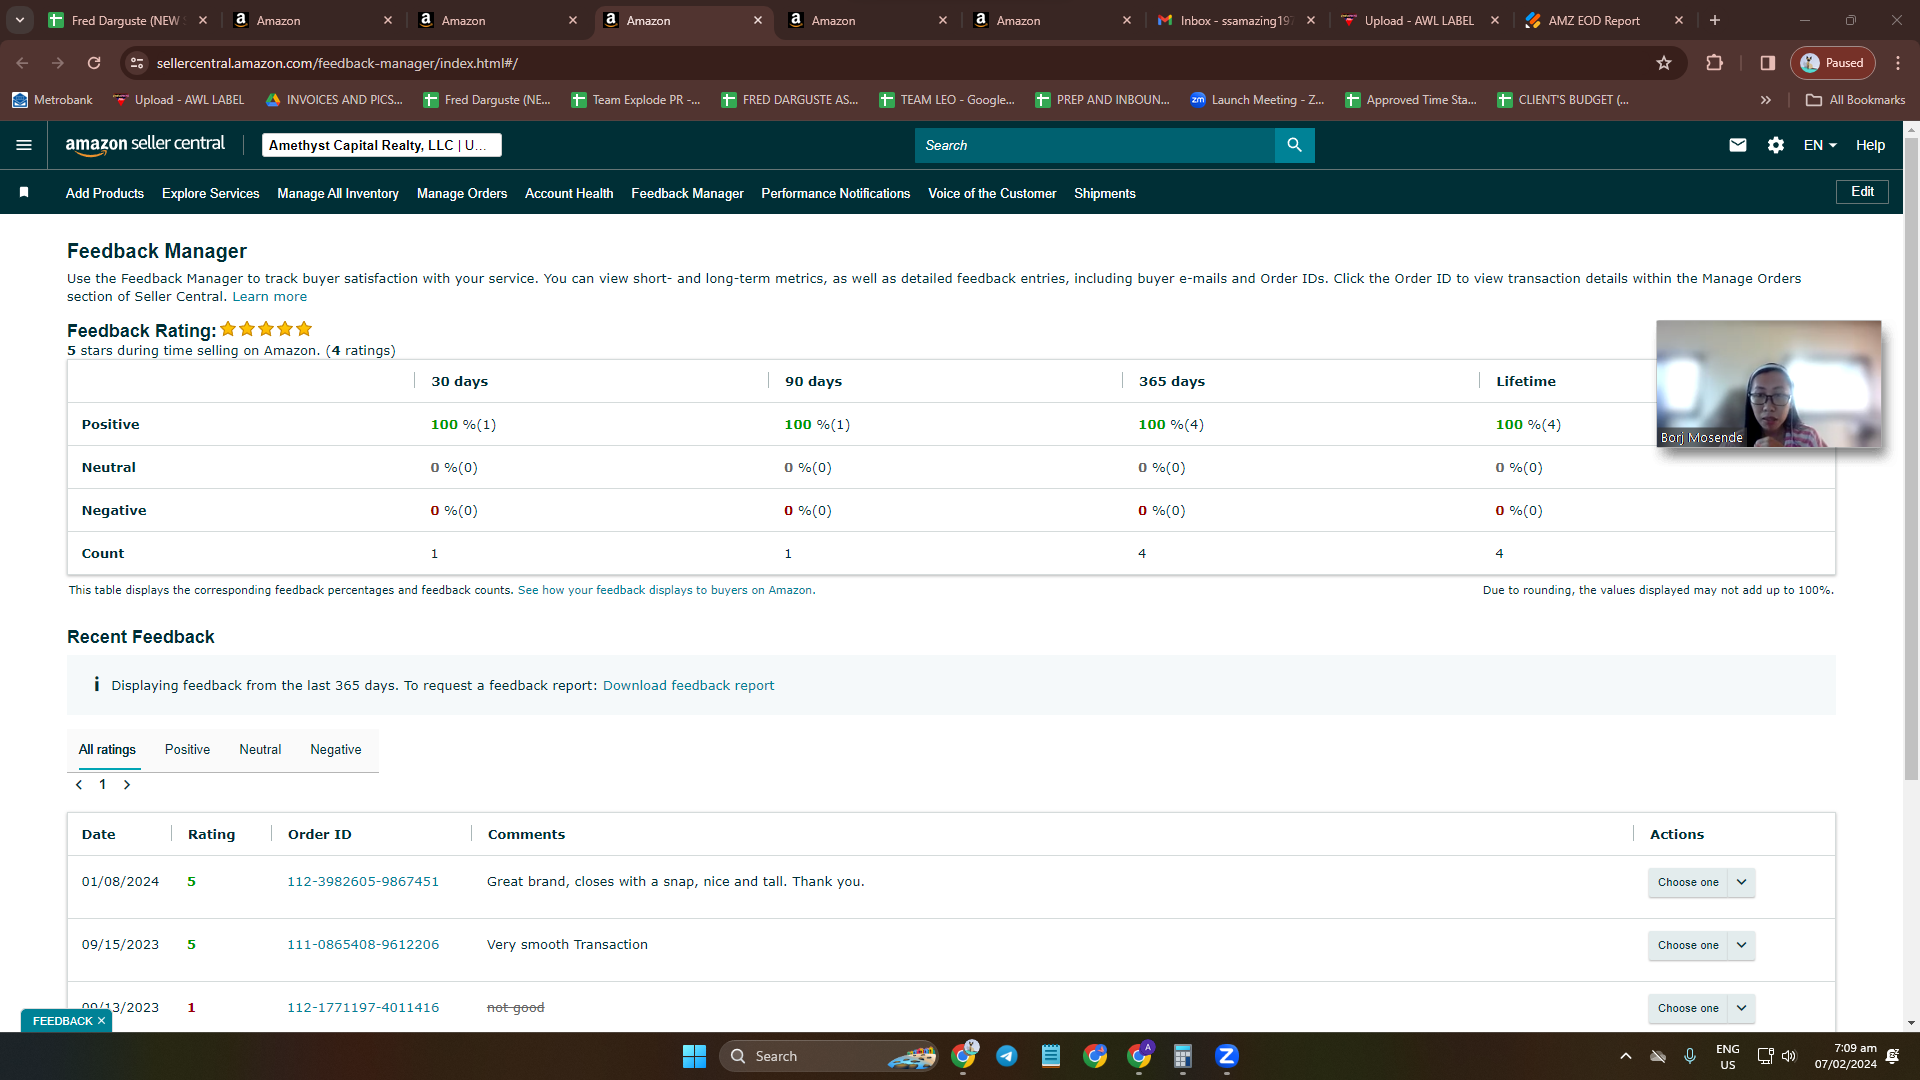Select the Neutral ratings tab
Viewport: 1920px width, 1080px height.
(x=260, y=749)
